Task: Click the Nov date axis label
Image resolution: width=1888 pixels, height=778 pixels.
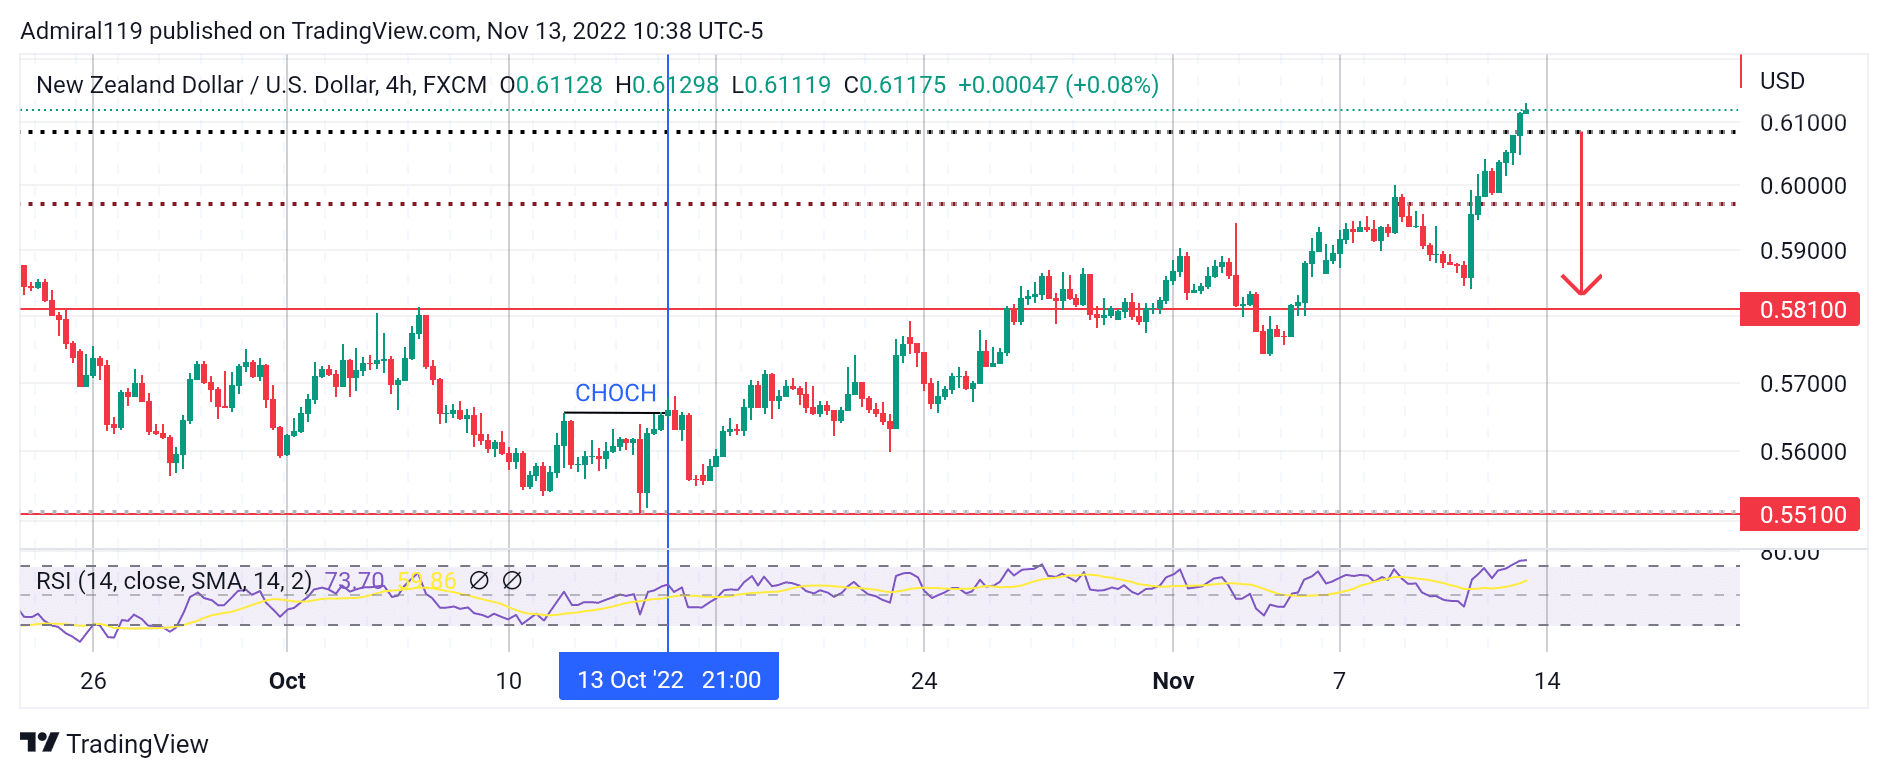Action: 1173,681
